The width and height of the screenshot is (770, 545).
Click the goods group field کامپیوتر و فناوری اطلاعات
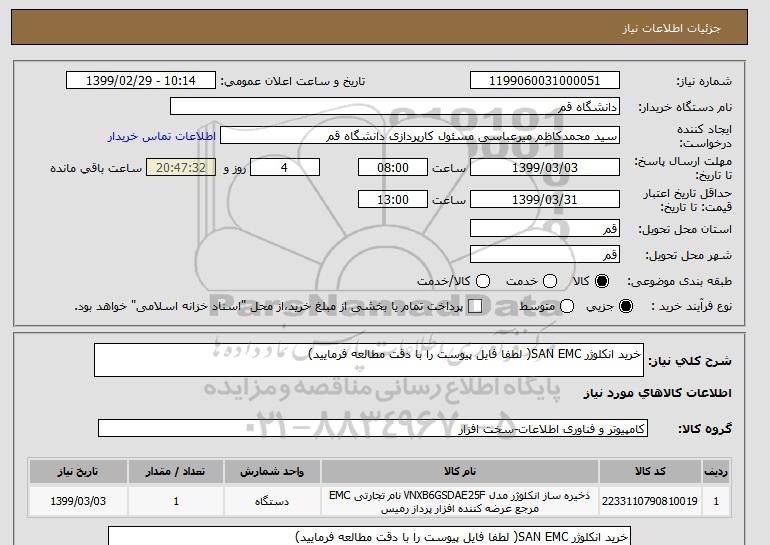point(373,428)
